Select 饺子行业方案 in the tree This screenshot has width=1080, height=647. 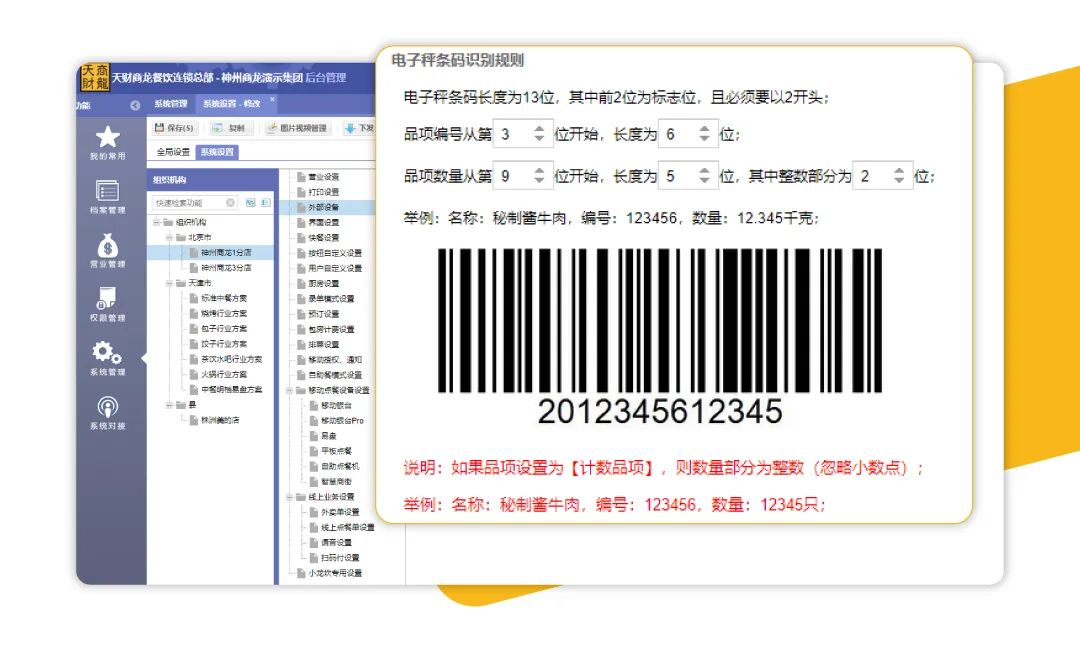[224, 344]
